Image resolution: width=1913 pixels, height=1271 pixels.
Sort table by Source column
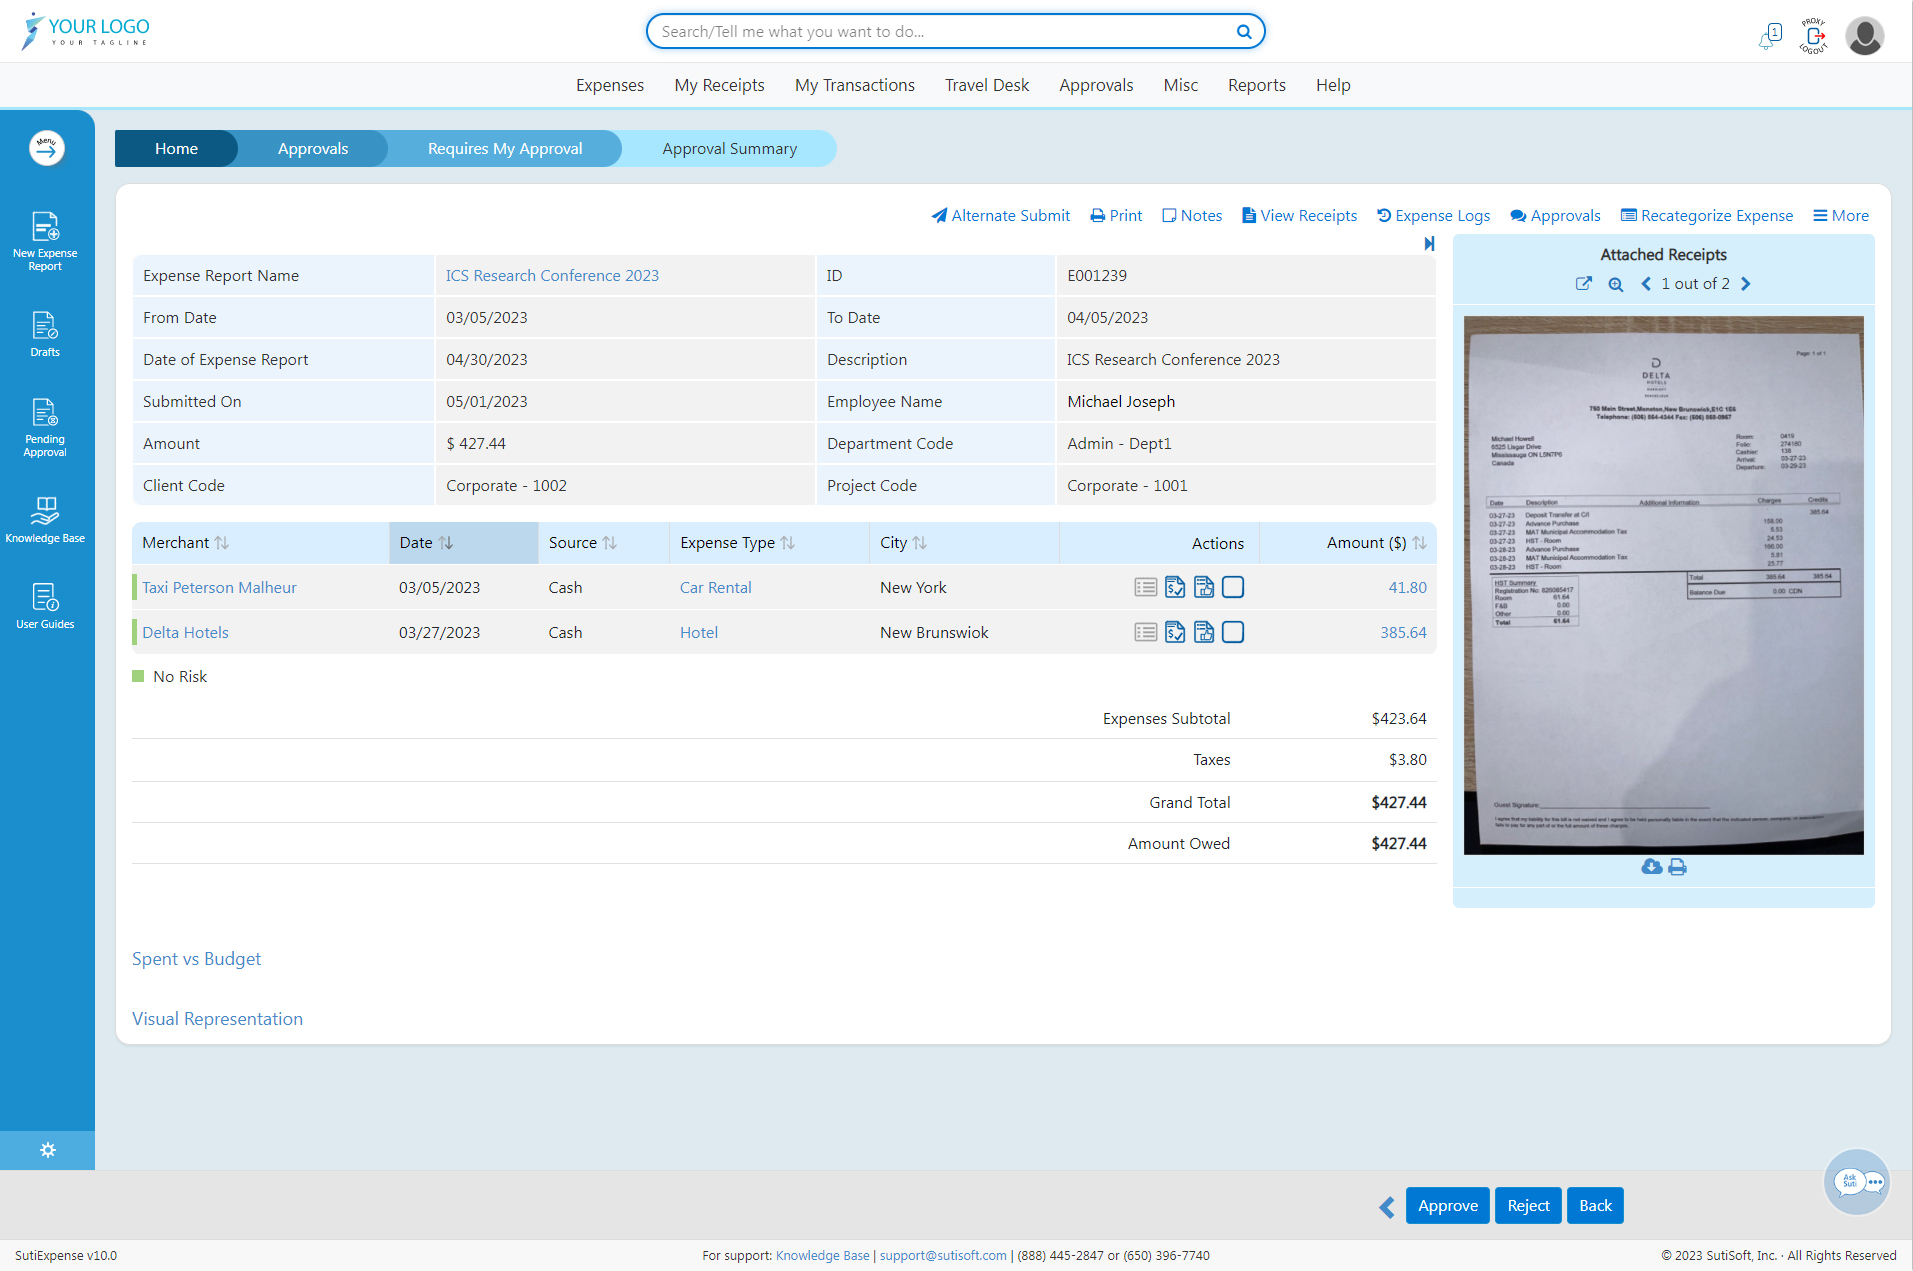click(x=609, y=543)
